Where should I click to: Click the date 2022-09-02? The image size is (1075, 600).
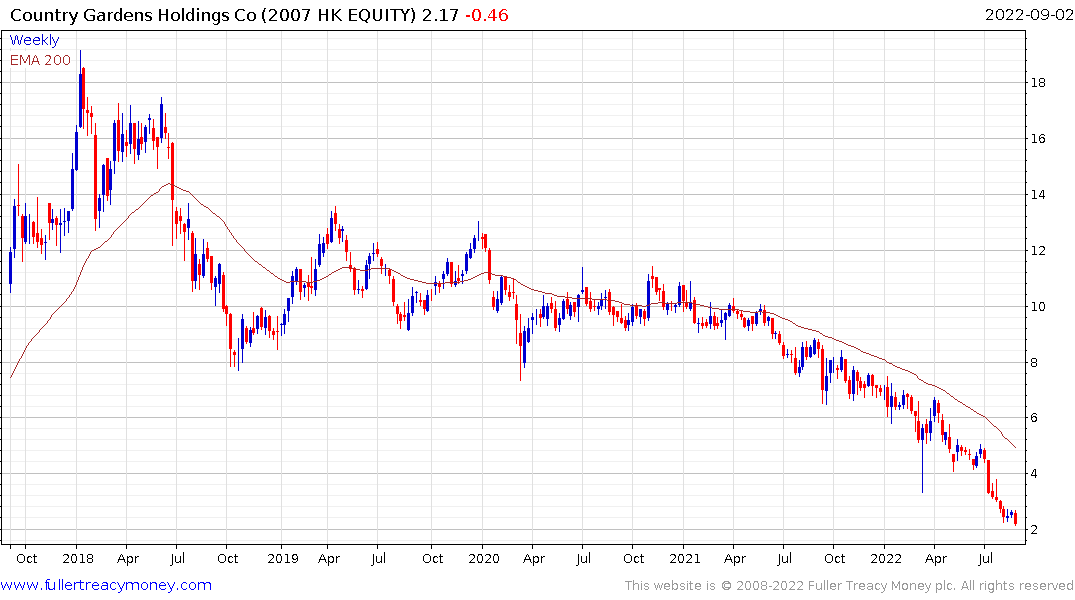(x=1029, y=14)
